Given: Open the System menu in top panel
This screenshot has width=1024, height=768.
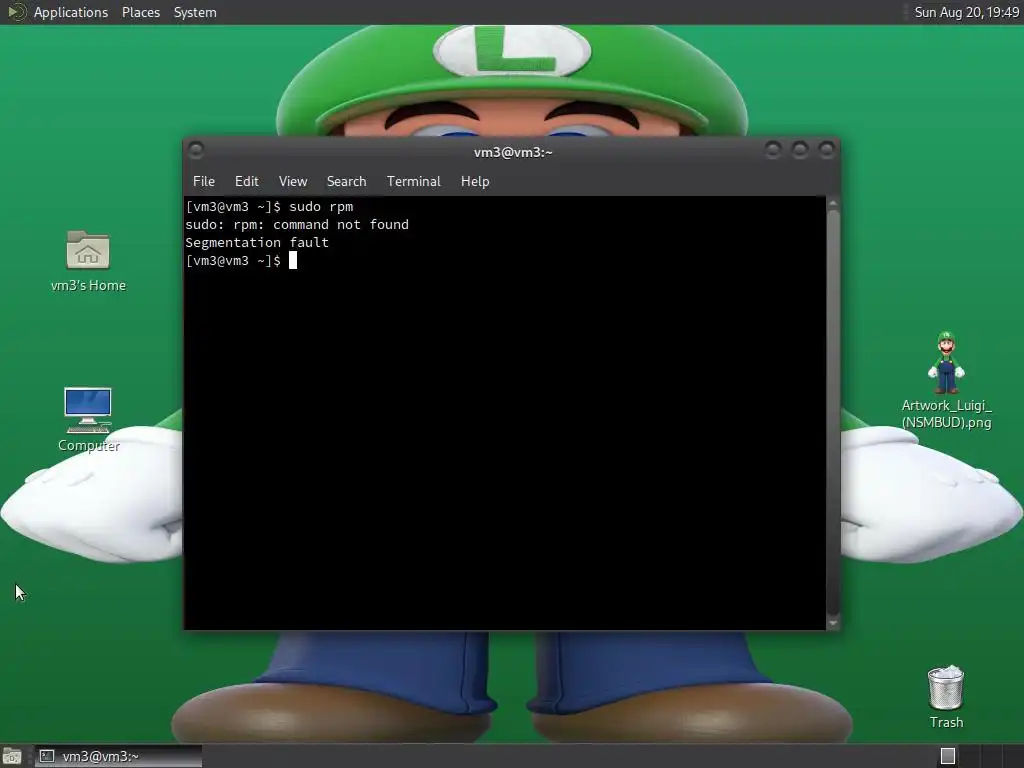Looking at the screenshot, I should [195, 12].
